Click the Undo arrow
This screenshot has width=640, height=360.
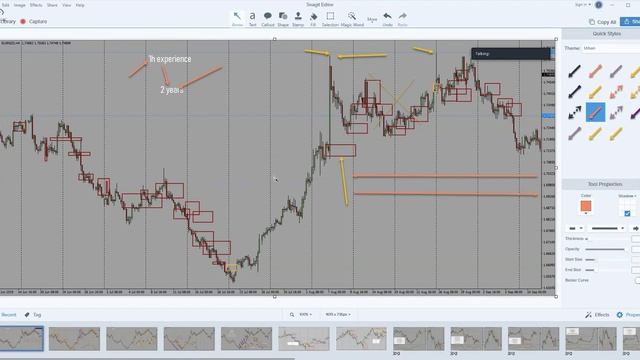point(387,19)
